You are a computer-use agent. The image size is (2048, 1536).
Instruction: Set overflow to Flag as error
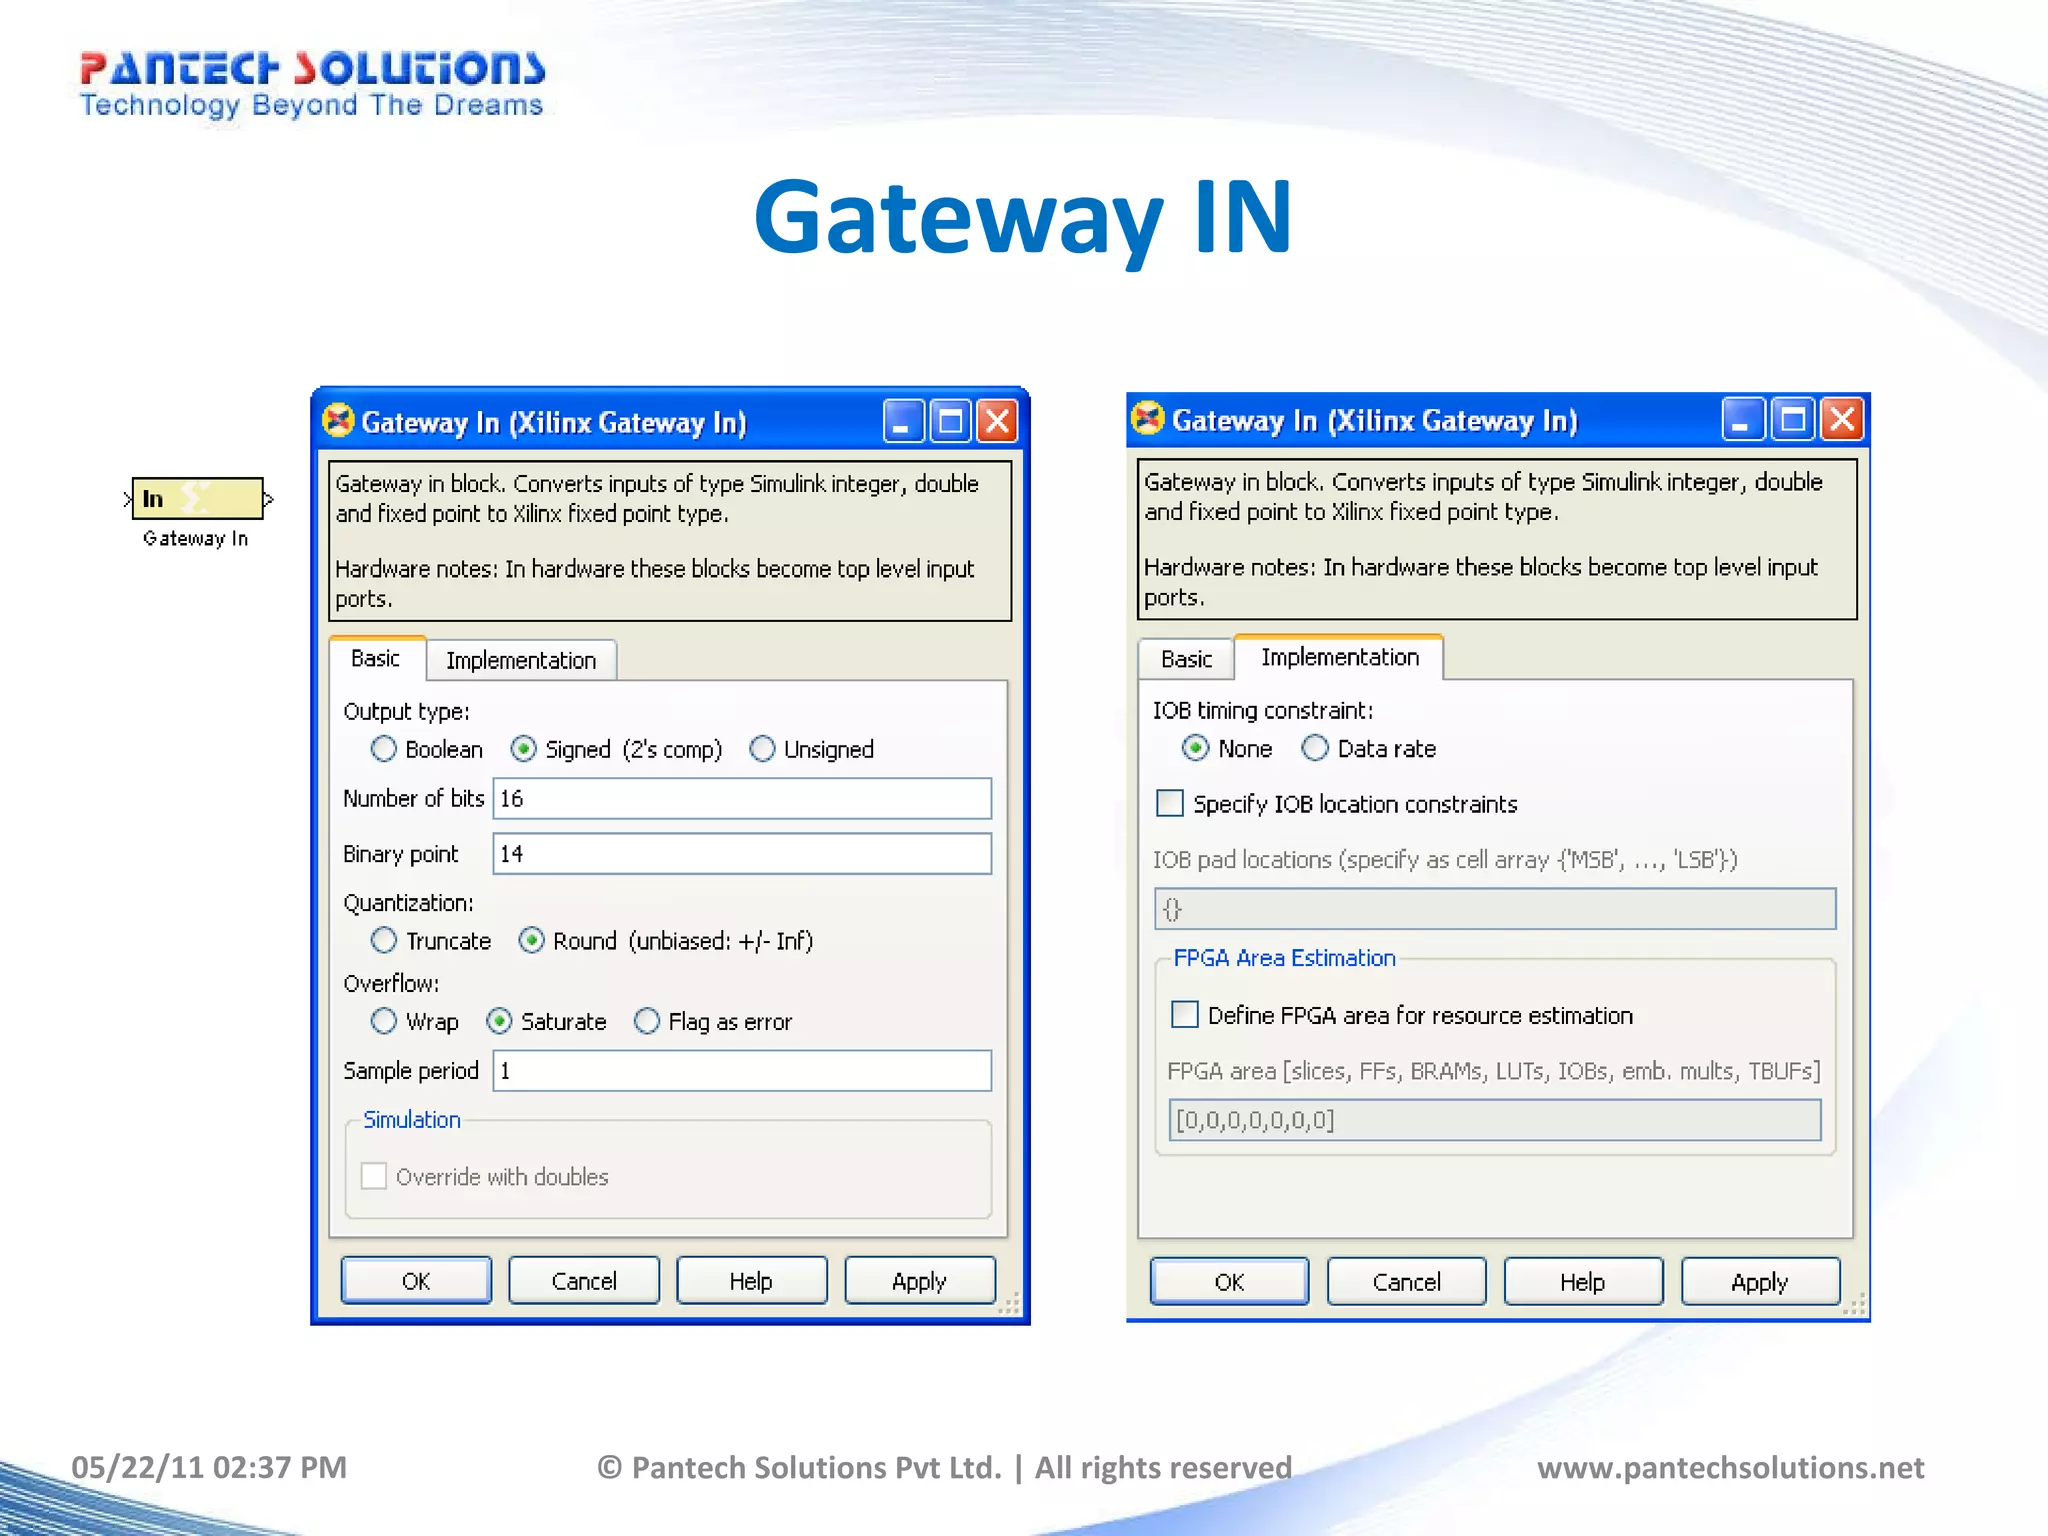point(647,1021)
